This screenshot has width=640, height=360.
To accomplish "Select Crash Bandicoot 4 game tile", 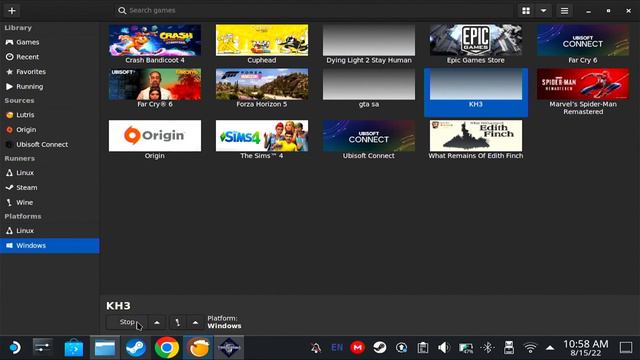I will click(x=155, y=44).
